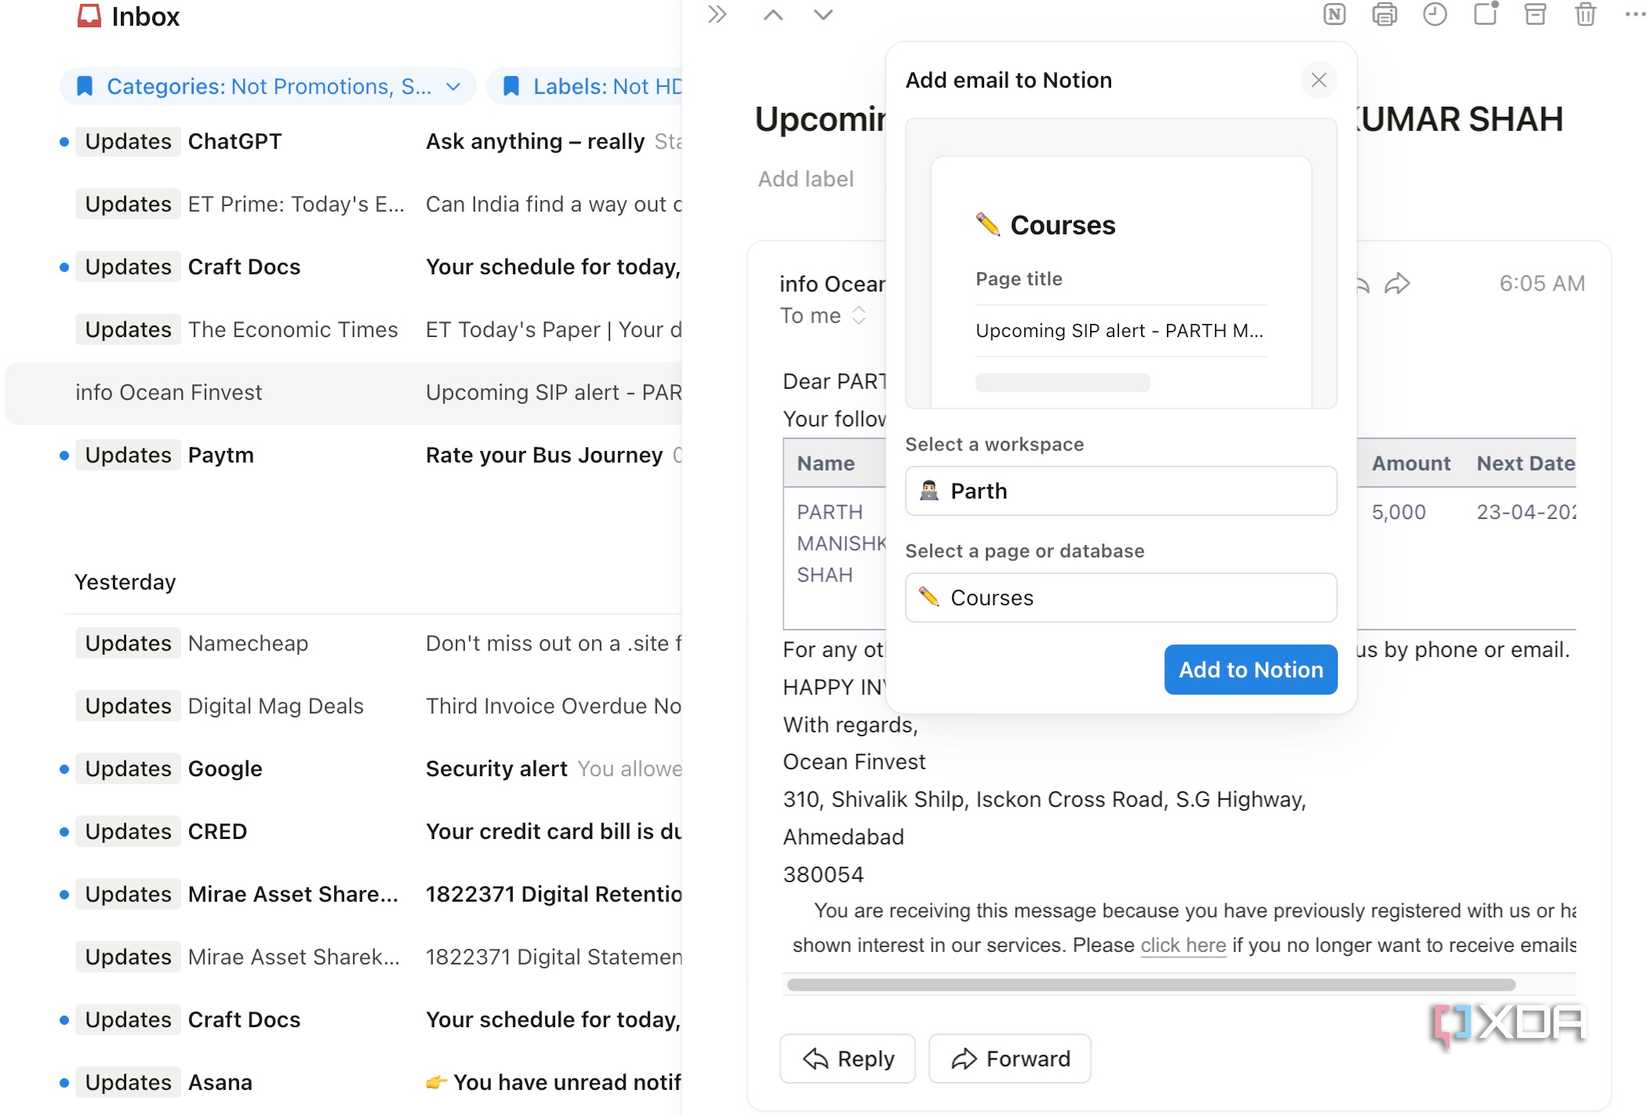Open the 'Parth' workspace selector dropdown

[x=1119, y=491]
